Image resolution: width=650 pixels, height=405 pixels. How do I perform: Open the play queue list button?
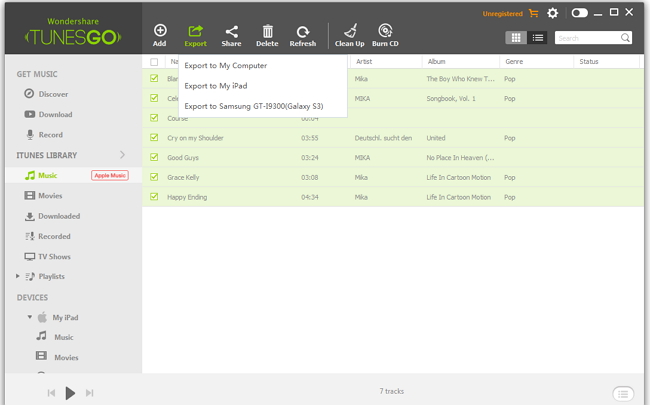coord(623,393)
